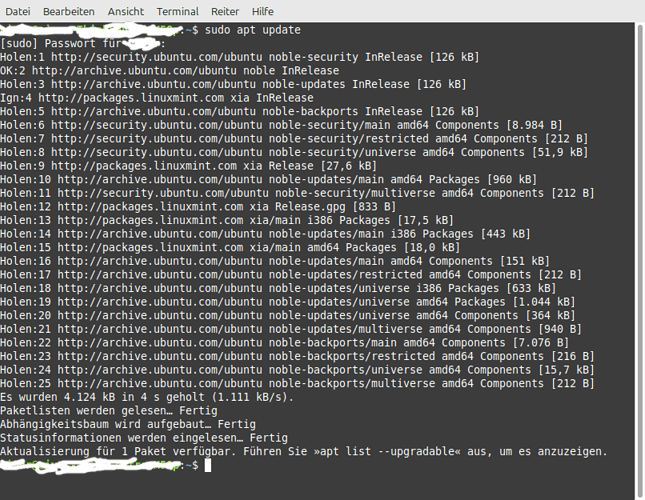645x500 pixels.
Task: Click the 'Holen:11' noble-security/multiverse line
Action: (x=297, y=193)
